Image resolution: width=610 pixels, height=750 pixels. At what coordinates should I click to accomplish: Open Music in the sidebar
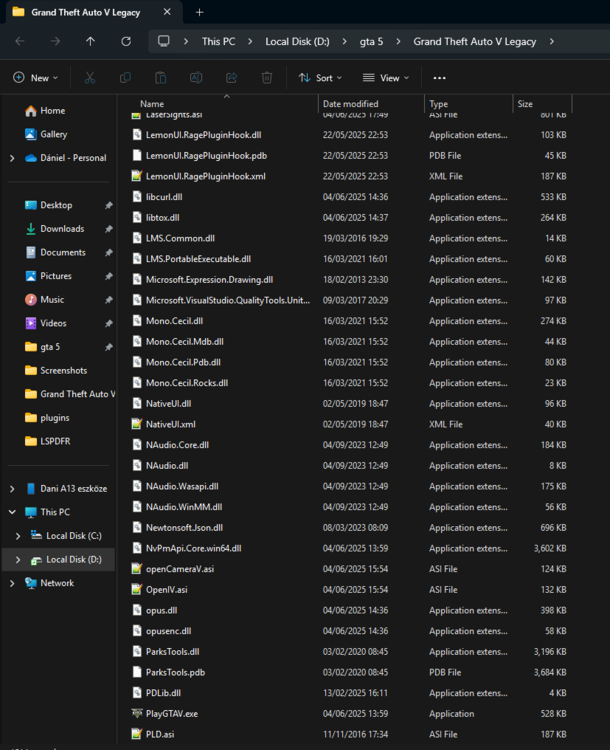click(44, 299)
